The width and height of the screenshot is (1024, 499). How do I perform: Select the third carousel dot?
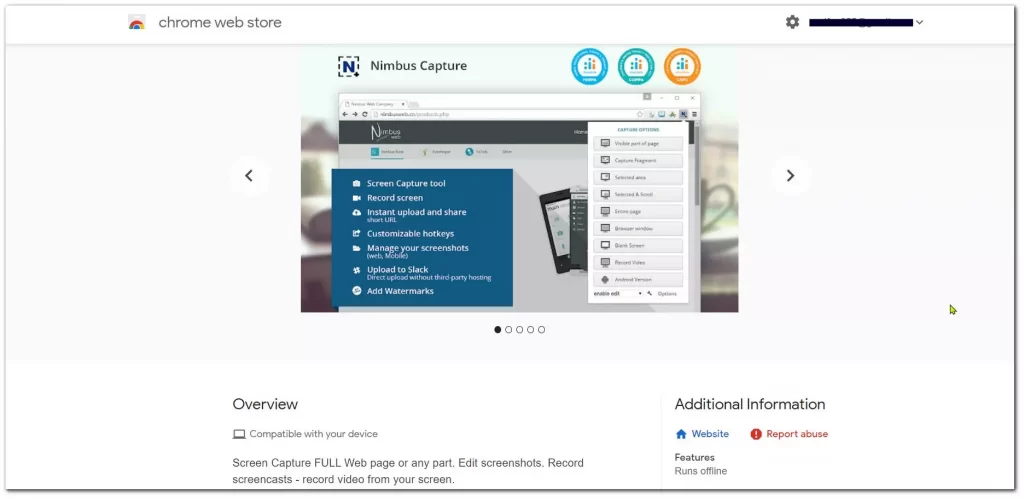pos(520,330)
